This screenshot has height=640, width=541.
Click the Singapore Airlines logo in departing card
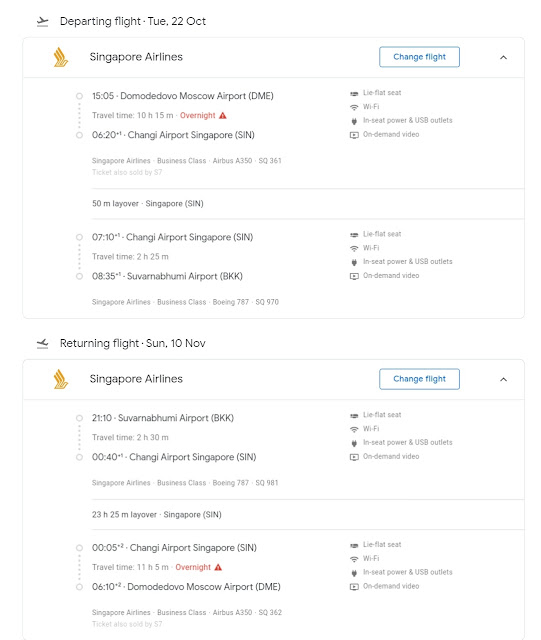coord(60,57)
